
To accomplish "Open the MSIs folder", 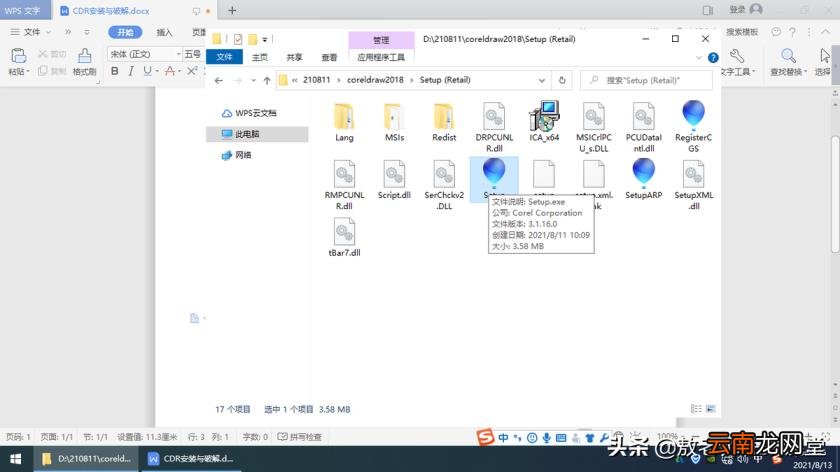I will coord(394,122).
